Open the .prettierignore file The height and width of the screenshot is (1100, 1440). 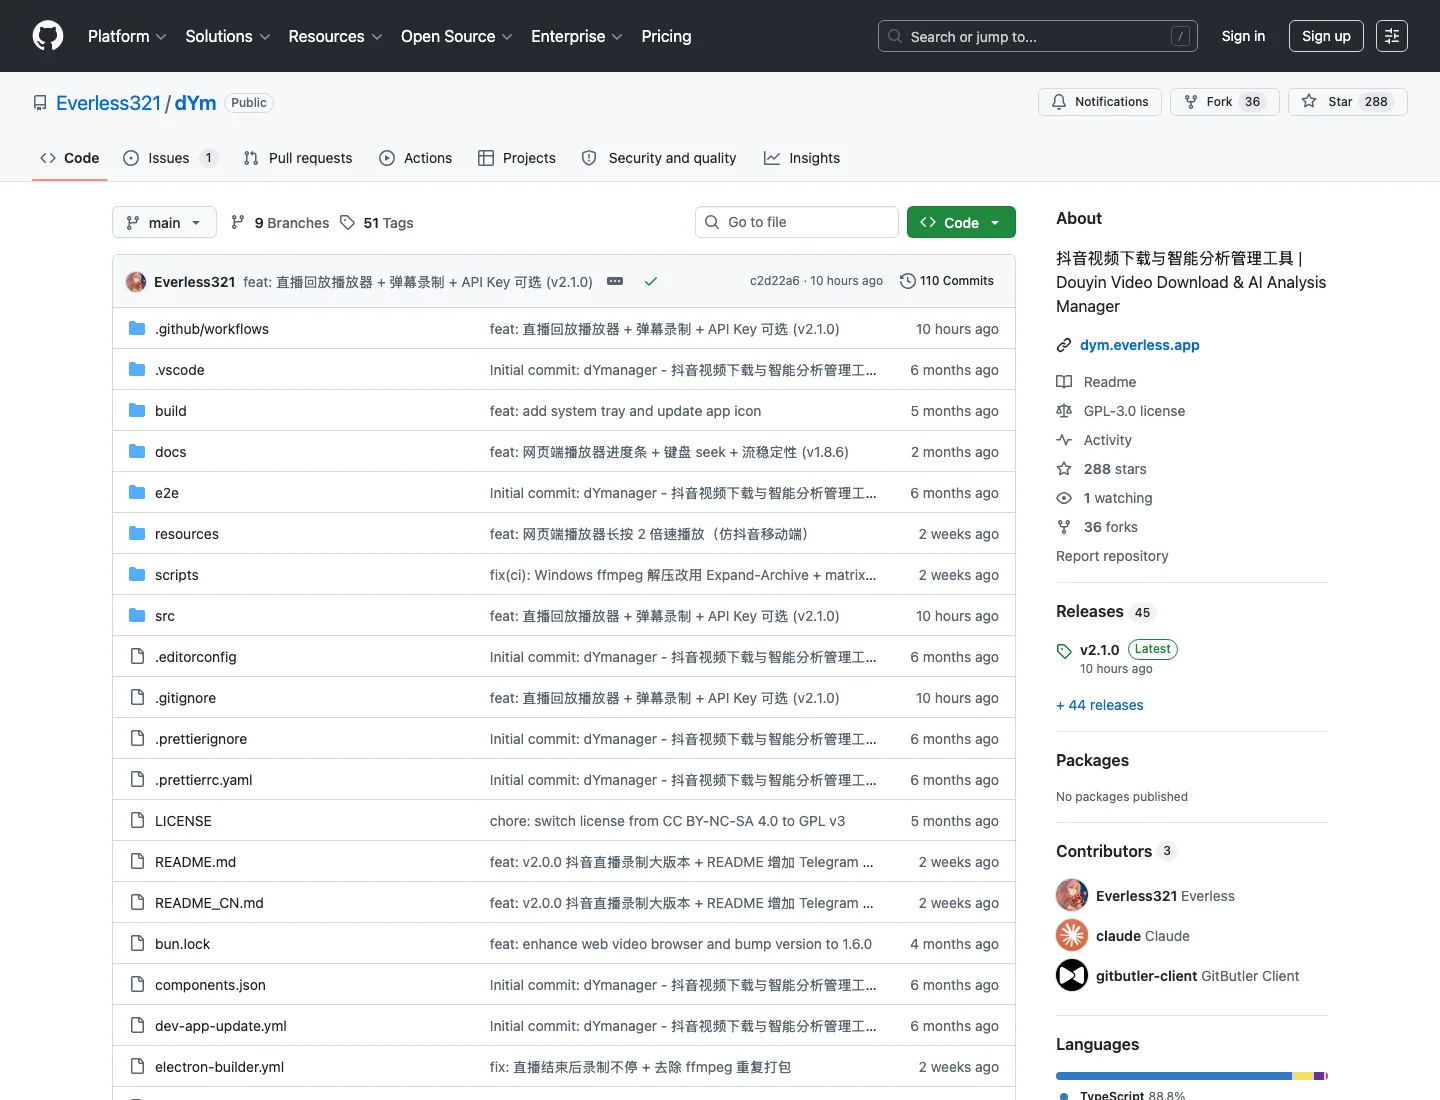pos(201,739)
